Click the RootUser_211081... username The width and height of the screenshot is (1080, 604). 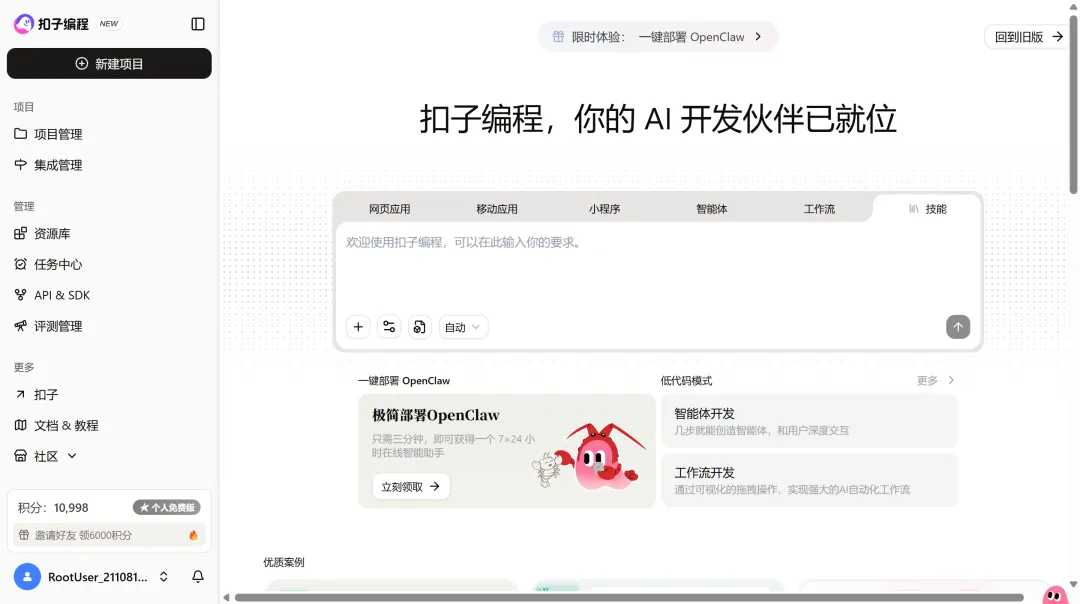98,577
